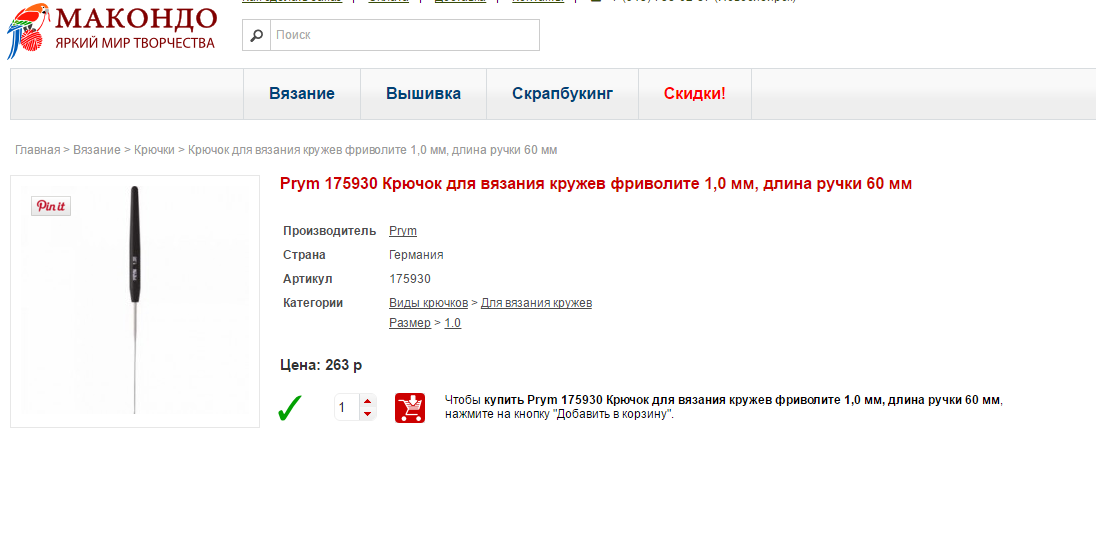
Task: Open Виды крючков category link
Action: click(428, 303)
